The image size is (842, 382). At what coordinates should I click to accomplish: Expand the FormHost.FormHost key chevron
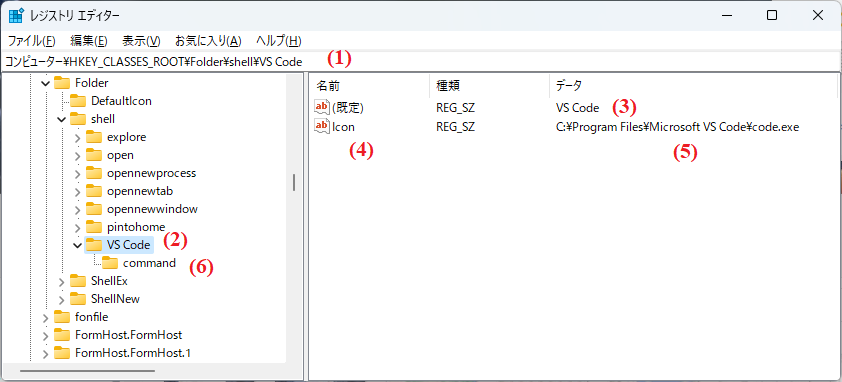tap(46, 335)
